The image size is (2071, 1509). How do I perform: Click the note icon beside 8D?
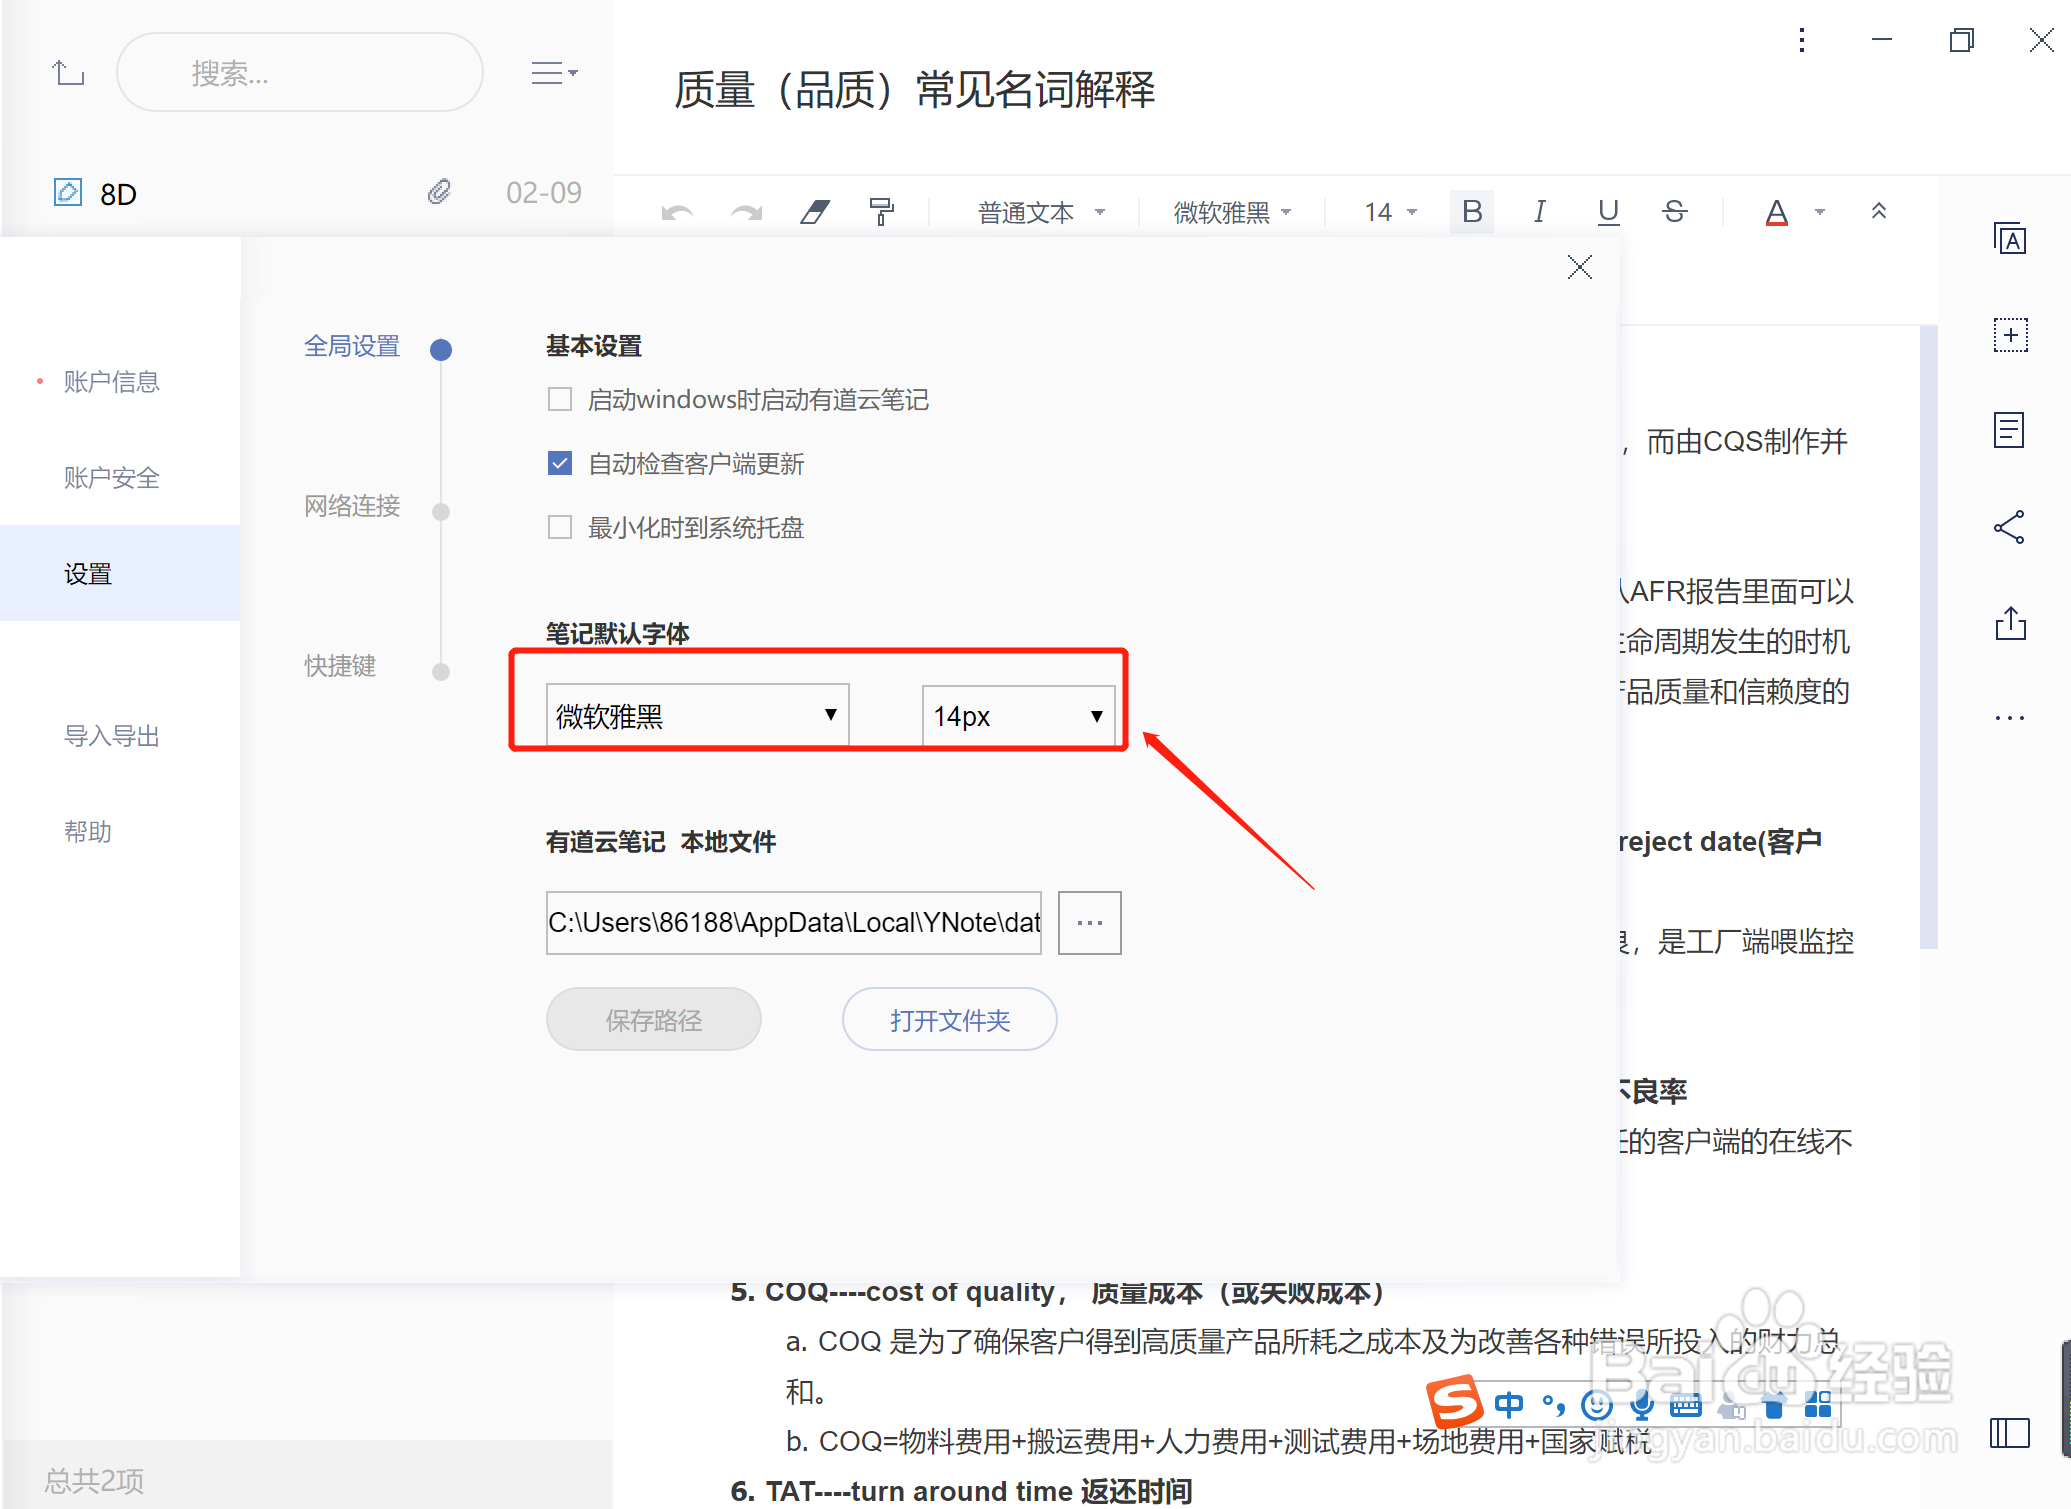tap(67, 192)
